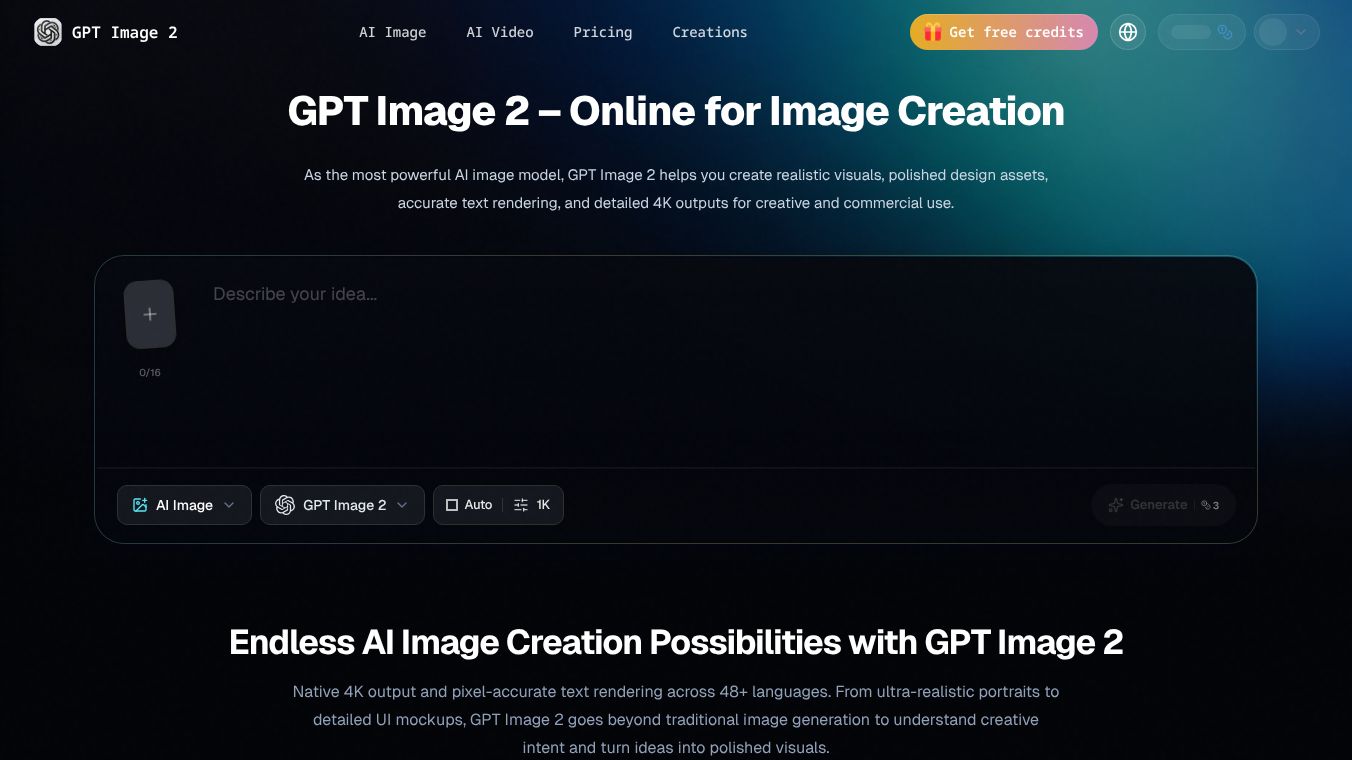Click the Generate button
This screenshot has height=760, width=1352.
pyautogui.click(x=1164, y=505)
